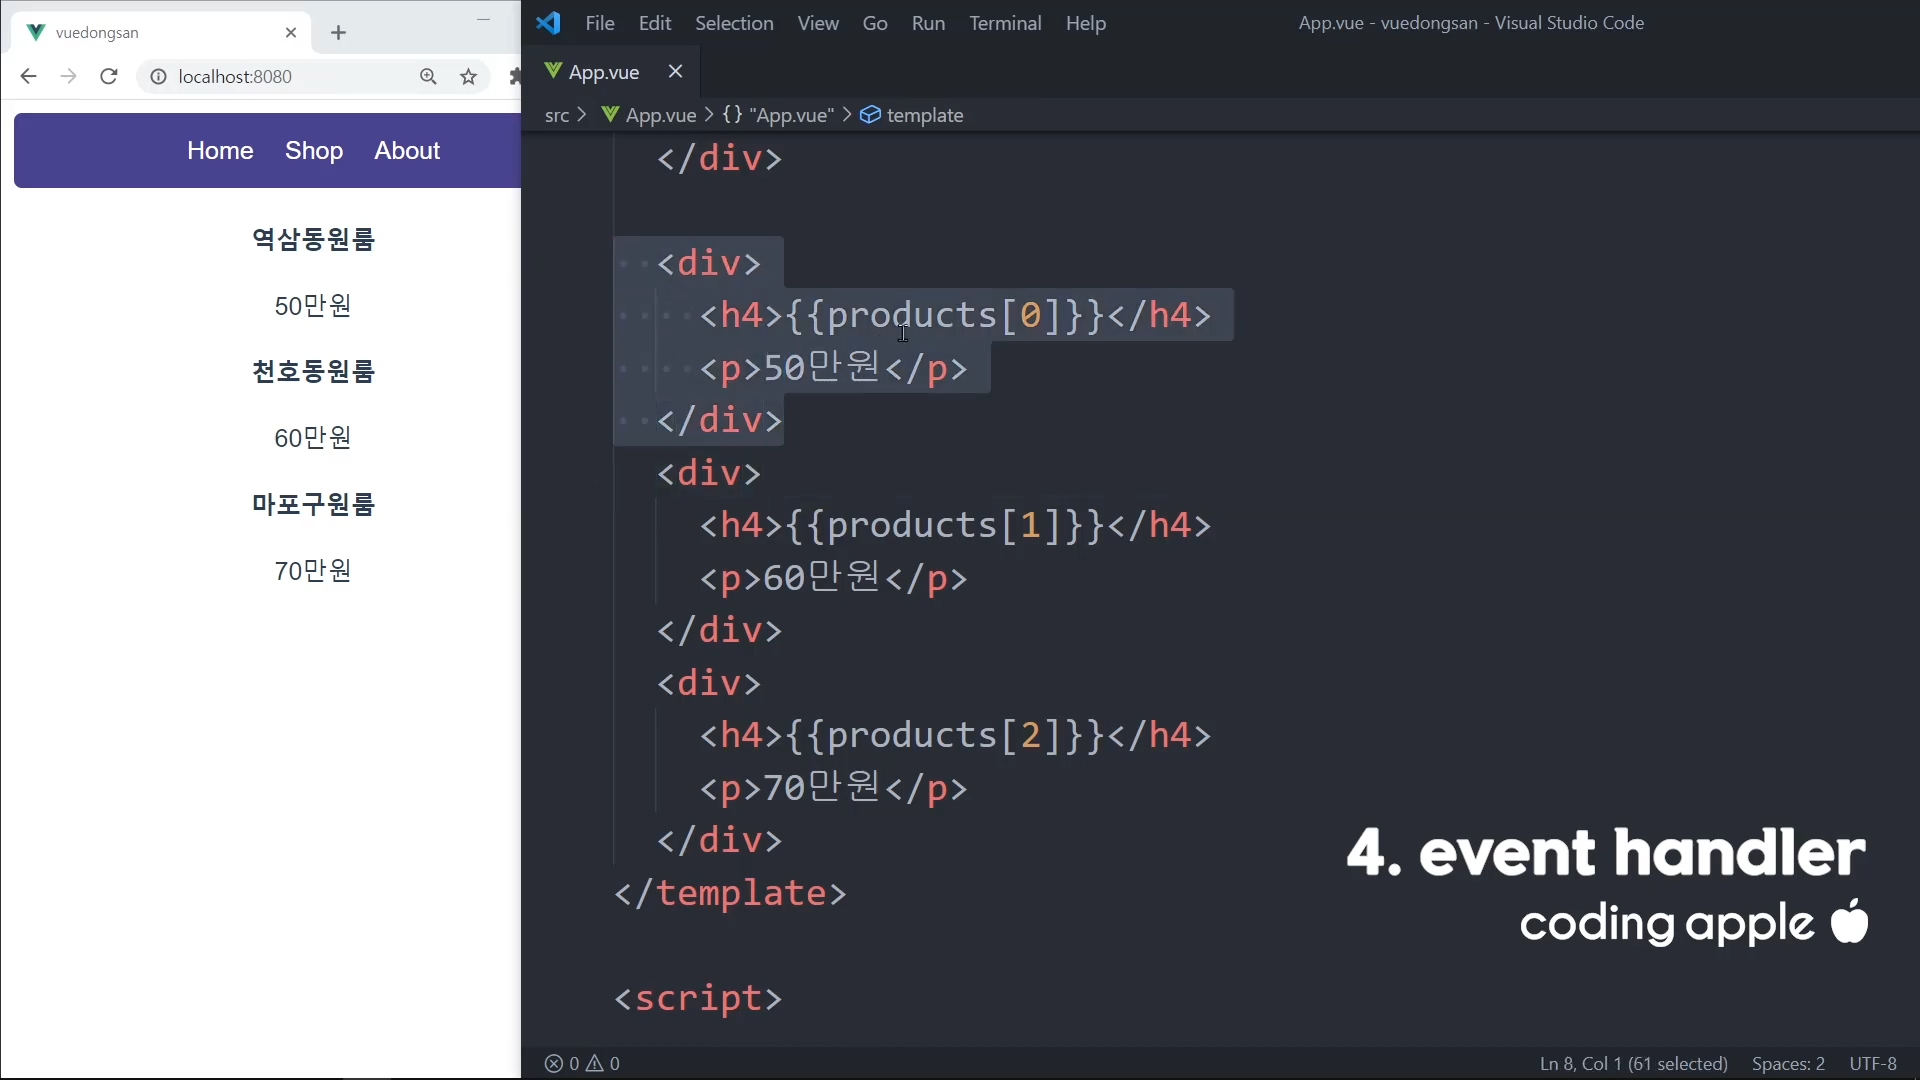Click the About navigation link

tap(407, 150)
